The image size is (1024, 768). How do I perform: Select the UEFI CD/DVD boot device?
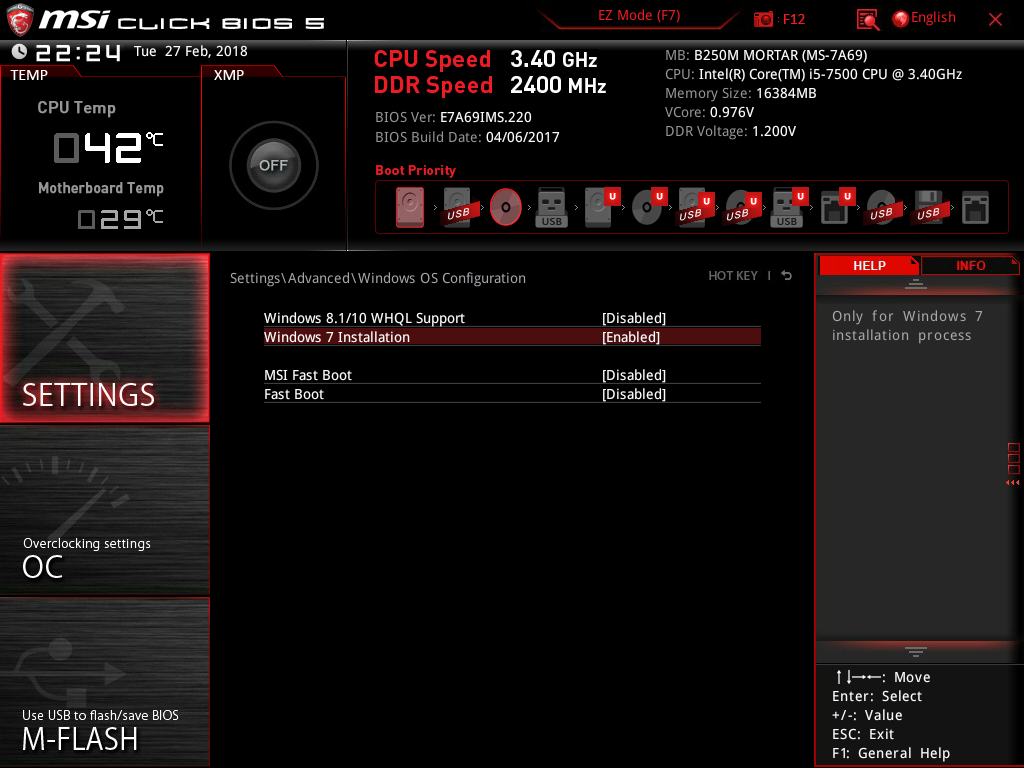(x=648, y=208)
